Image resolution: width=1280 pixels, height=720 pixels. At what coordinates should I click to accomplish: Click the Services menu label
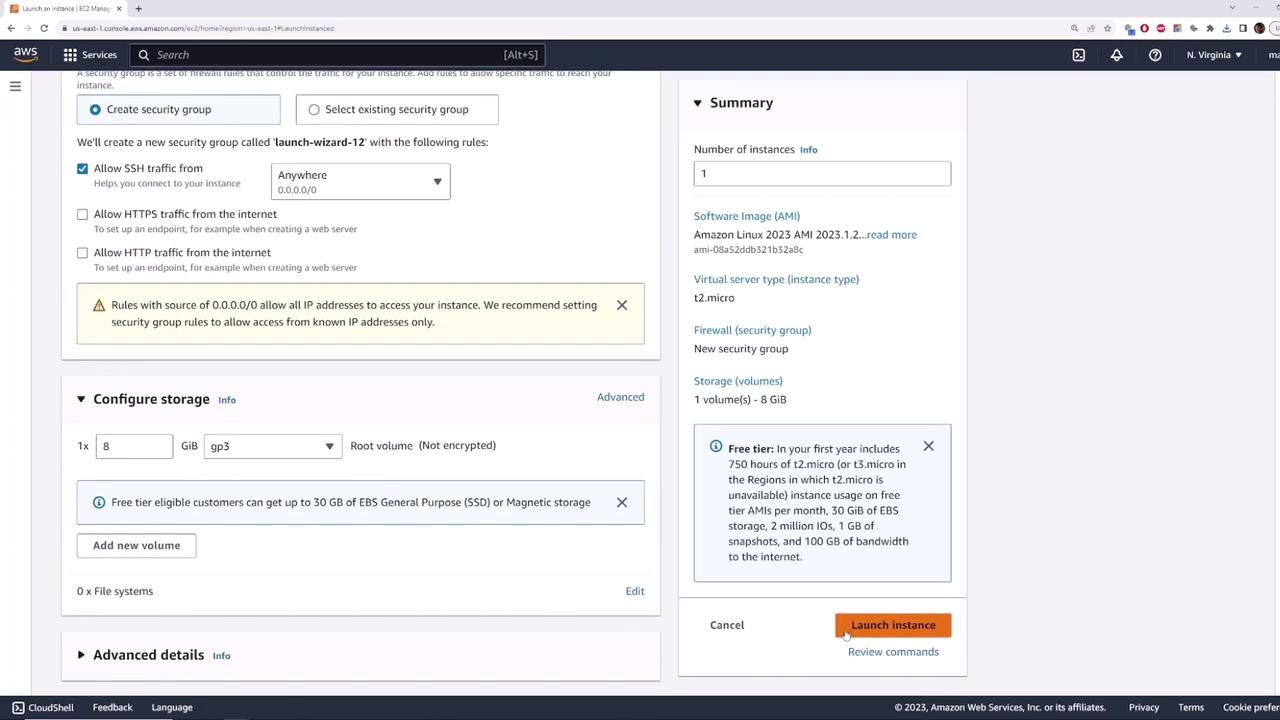pyautogui.click(x=99, y=55)
